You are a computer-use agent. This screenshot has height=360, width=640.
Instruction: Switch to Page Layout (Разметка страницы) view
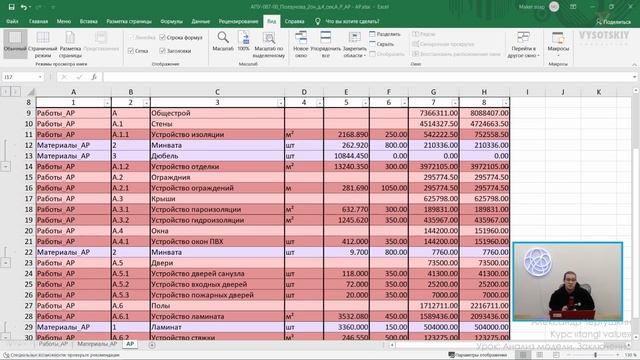(70, 44)
